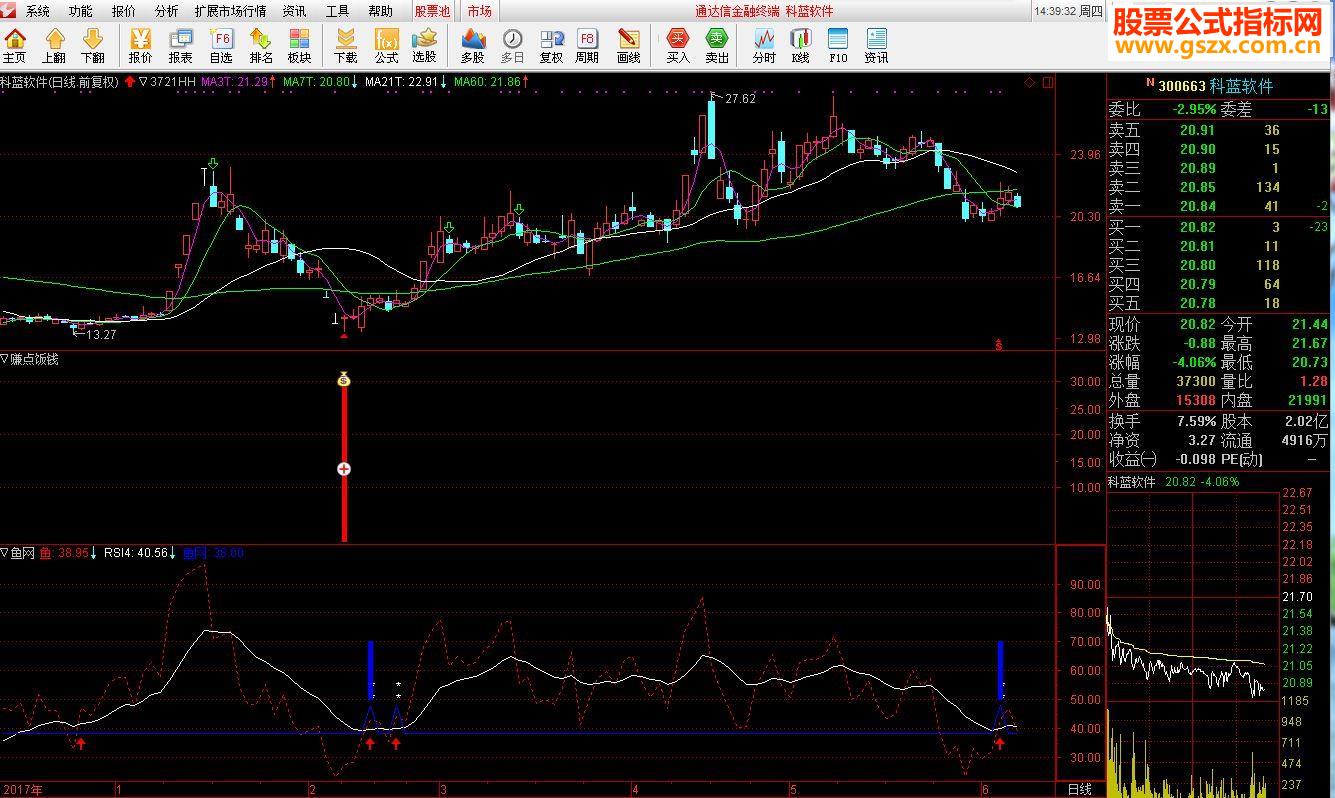The image size is (1335, 798).
Task: Expand the 鱼网 indicator dropdown
Action: coord(5,552)
